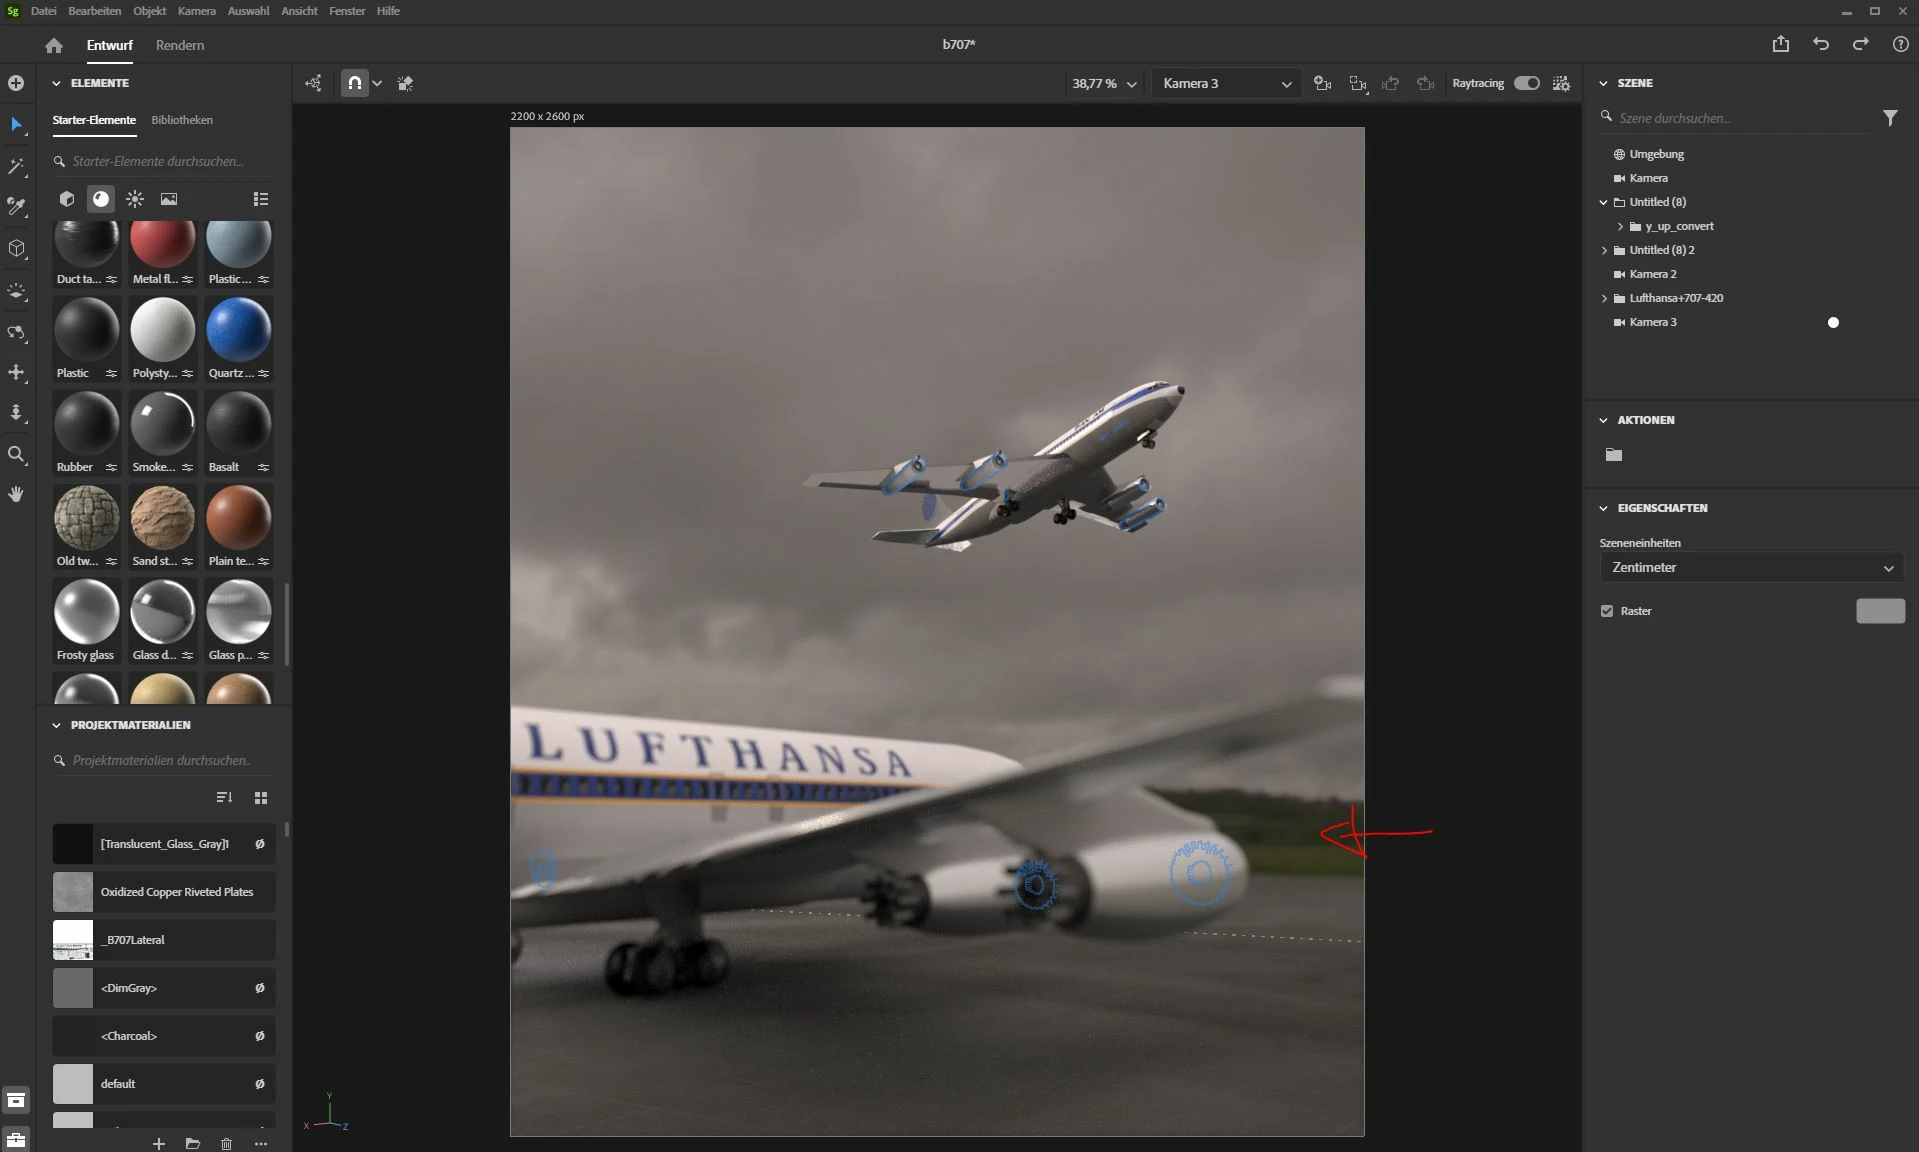Viewport: 1919px width, 1152px height.
Task: Toggle link icon on DimGray material
Action: 260,988
